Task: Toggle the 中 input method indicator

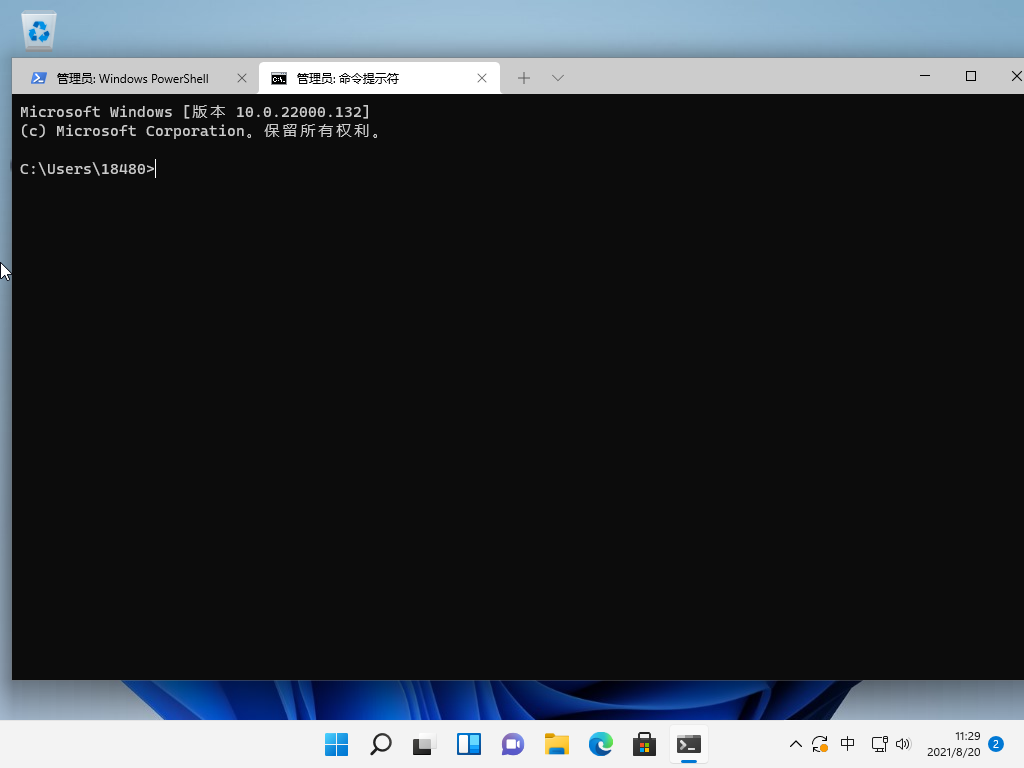Action: 848,744
